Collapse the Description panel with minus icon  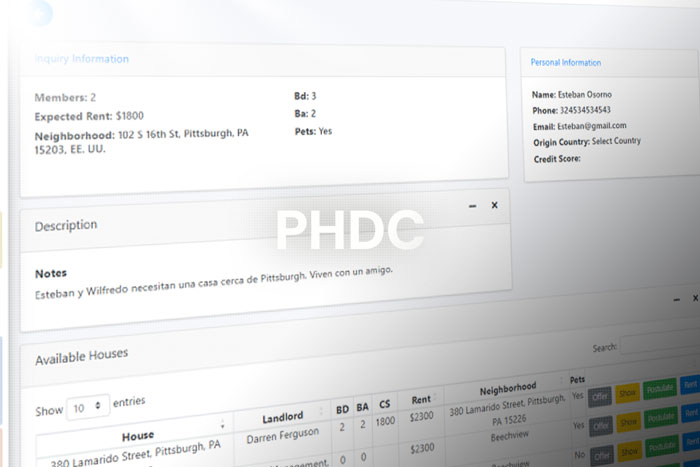tap(472, 205)
